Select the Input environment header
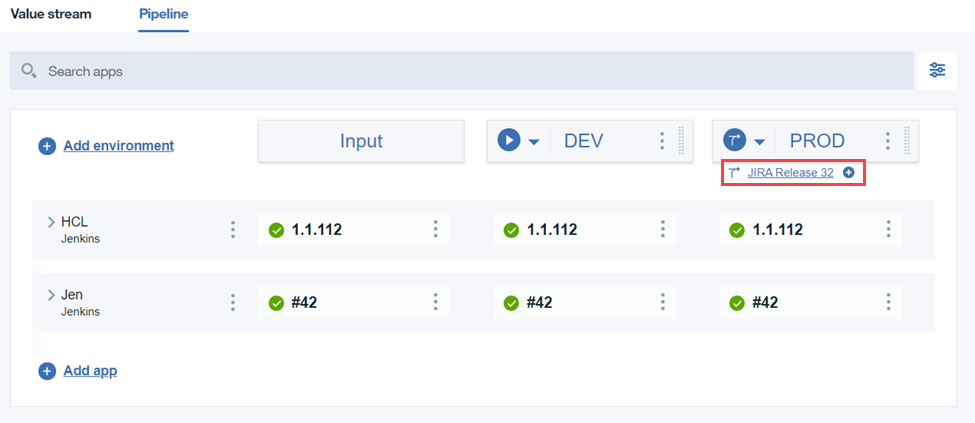975x423 pixels. [x=361, y=141]
